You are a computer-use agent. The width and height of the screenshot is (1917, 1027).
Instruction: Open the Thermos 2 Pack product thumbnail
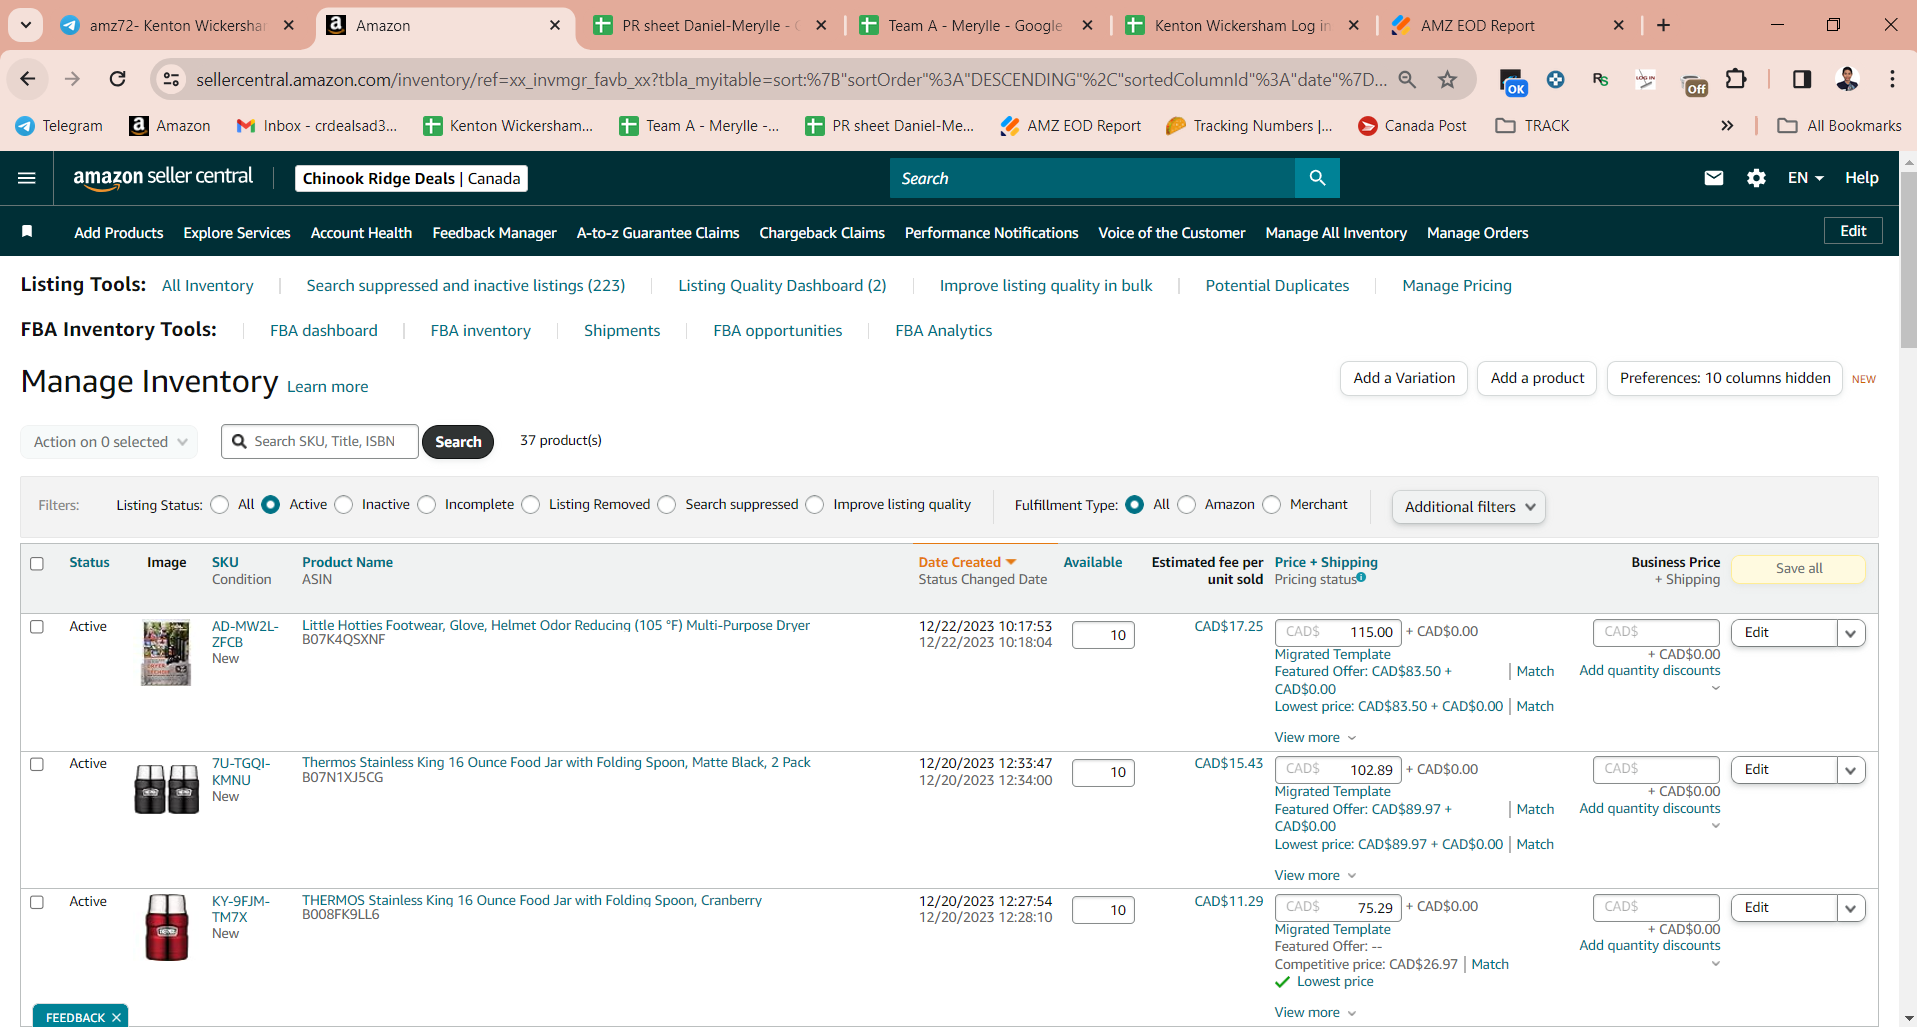point(167,788)
